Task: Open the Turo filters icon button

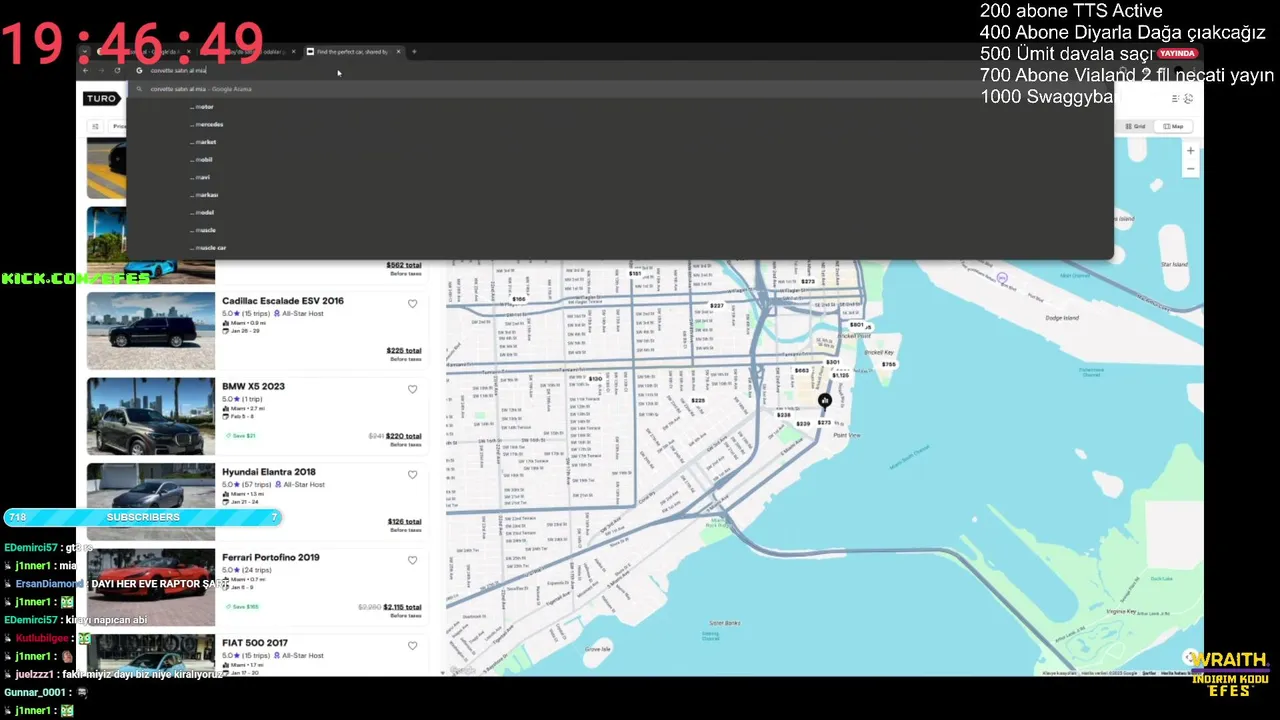Action: pos(95,127)
